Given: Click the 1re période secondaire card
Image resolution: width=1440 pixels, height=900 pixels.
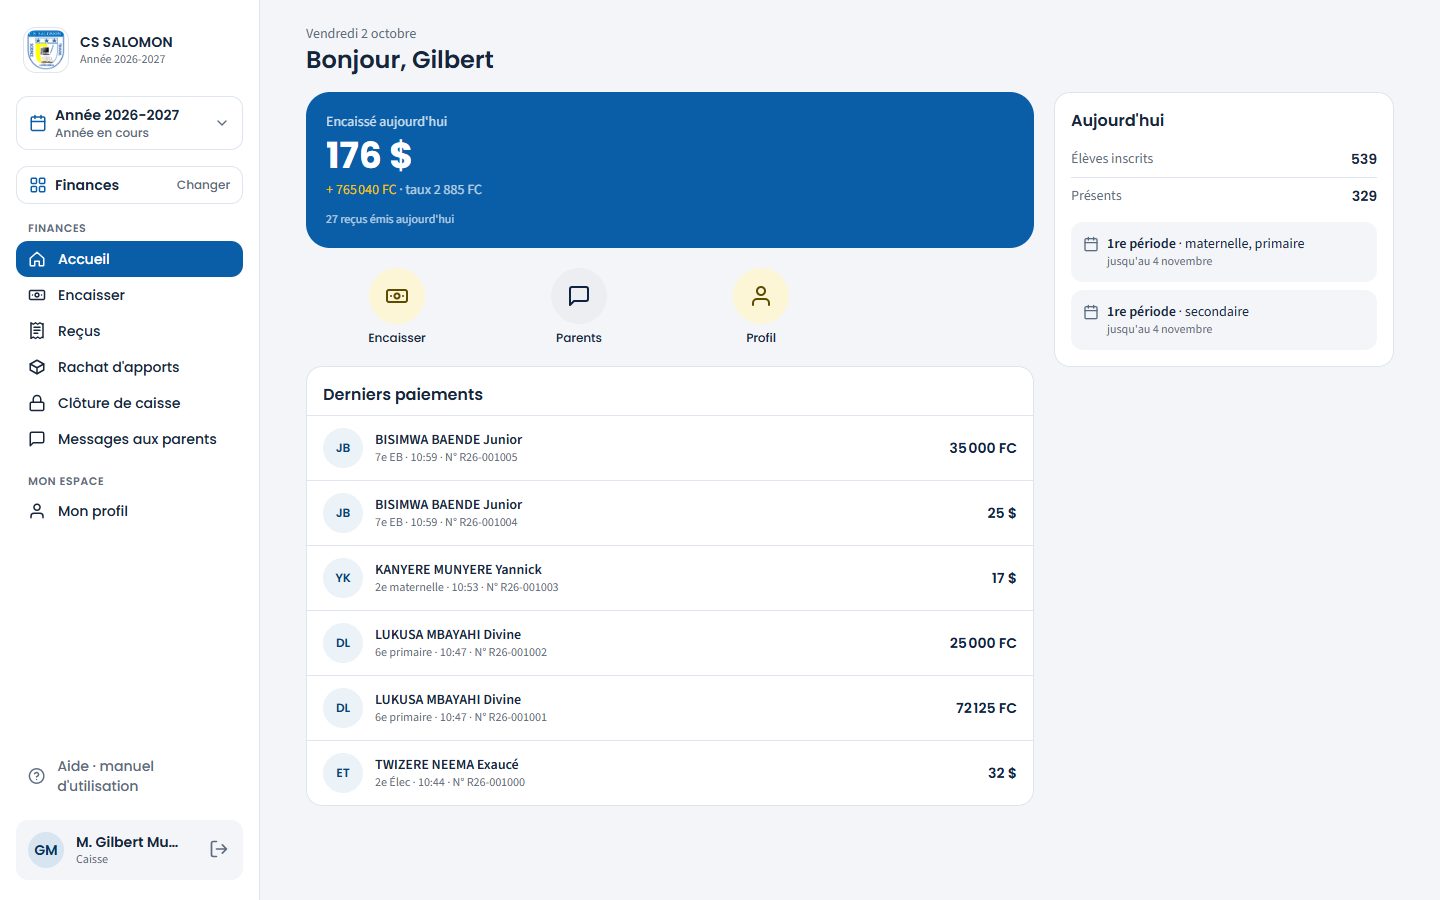Looking at the screenshot, I should [1224, 320].
